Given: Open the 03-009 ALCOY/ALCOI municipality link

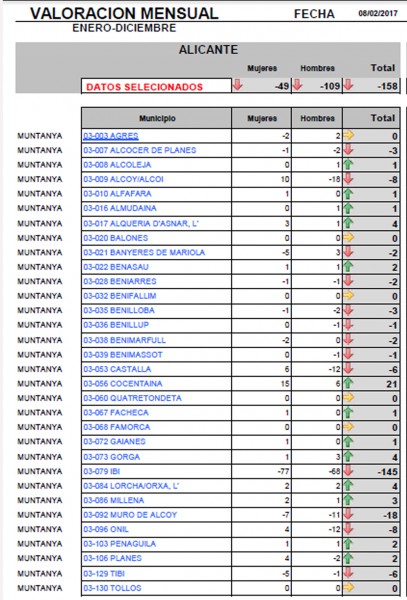Looking at the screenshot, I should (123, 179).
